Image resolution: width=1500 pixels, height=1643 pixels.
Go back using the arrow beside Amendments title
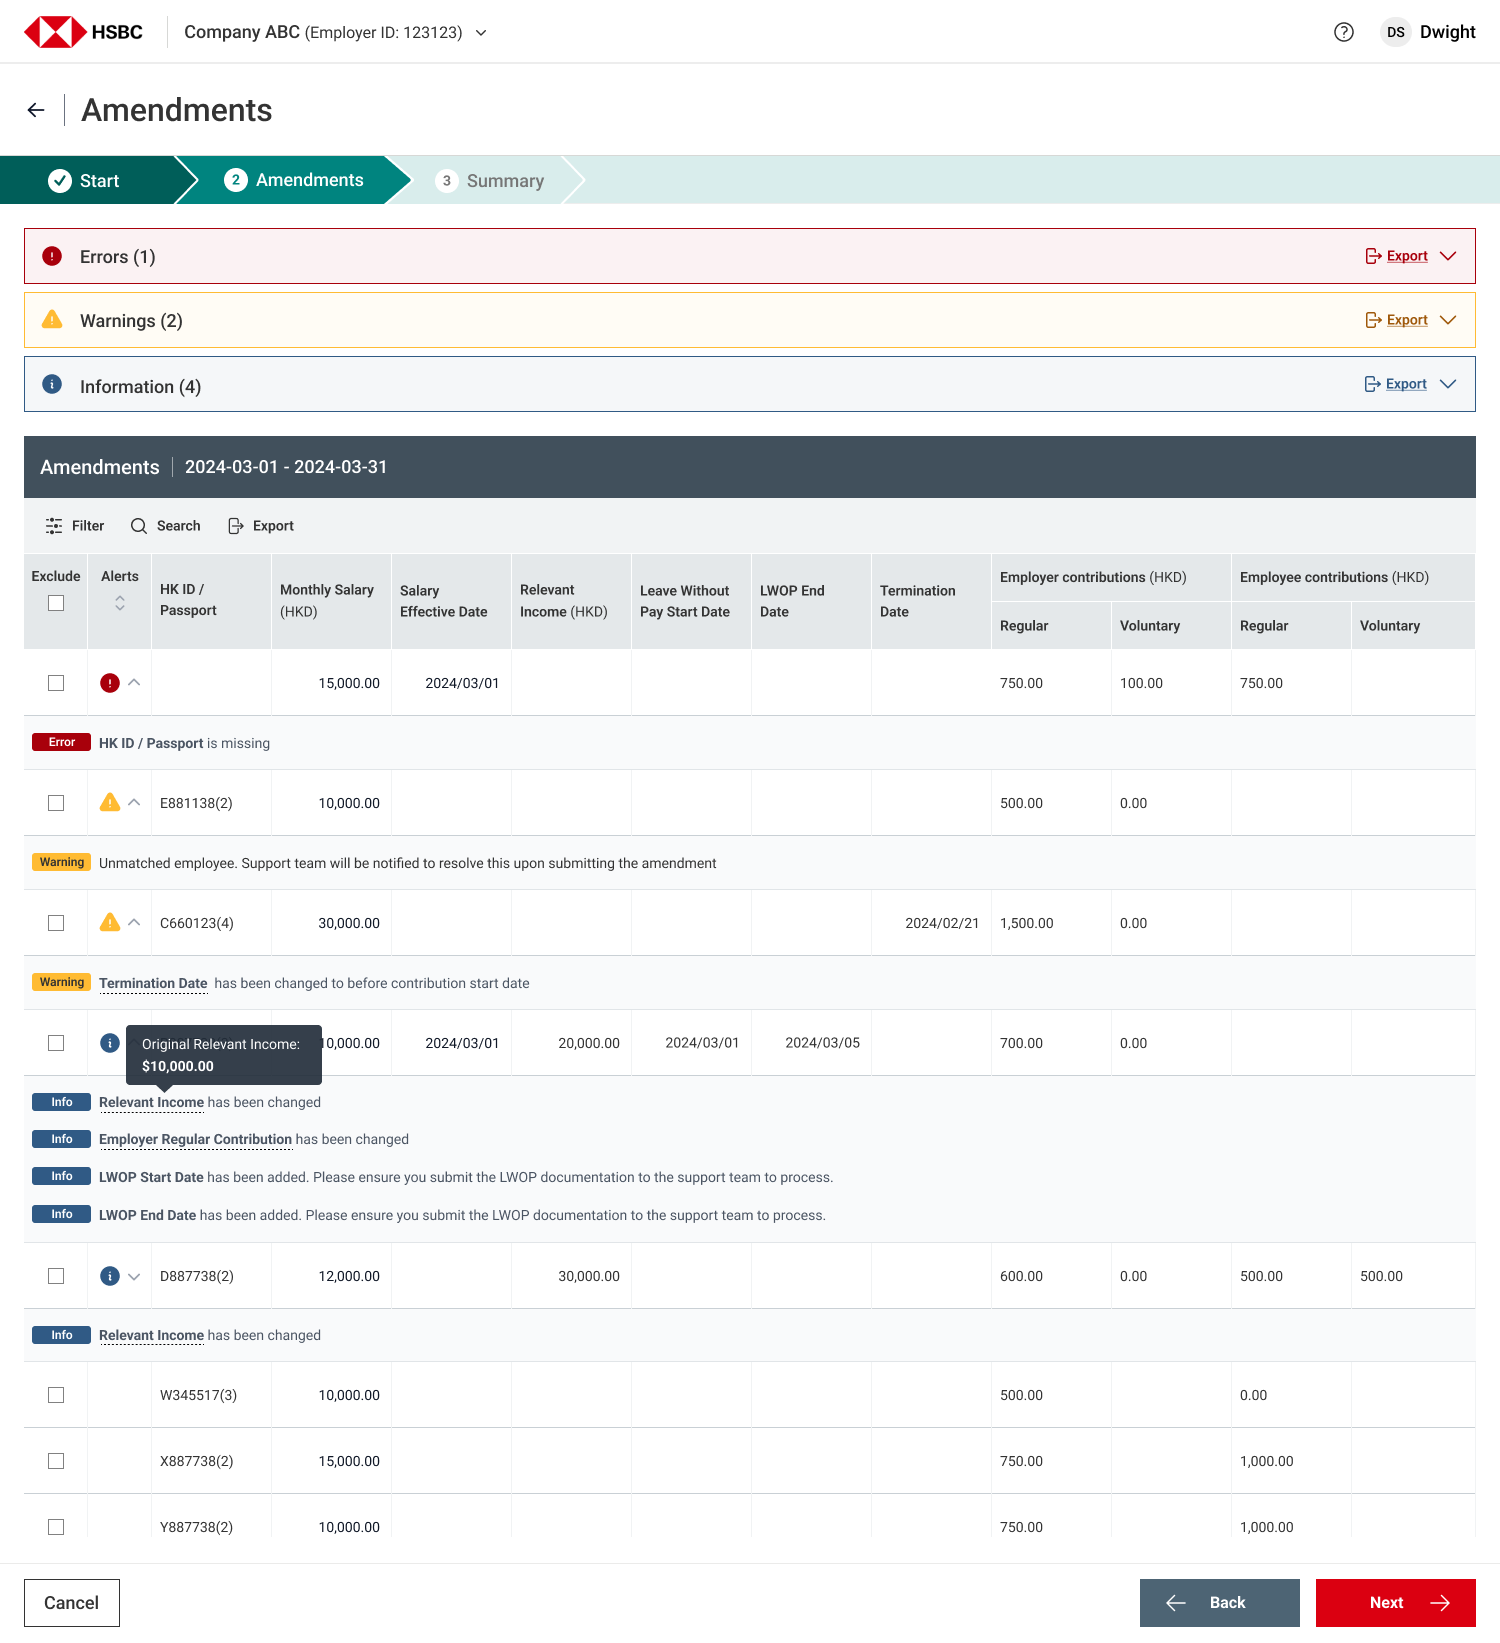click(36, 110)
